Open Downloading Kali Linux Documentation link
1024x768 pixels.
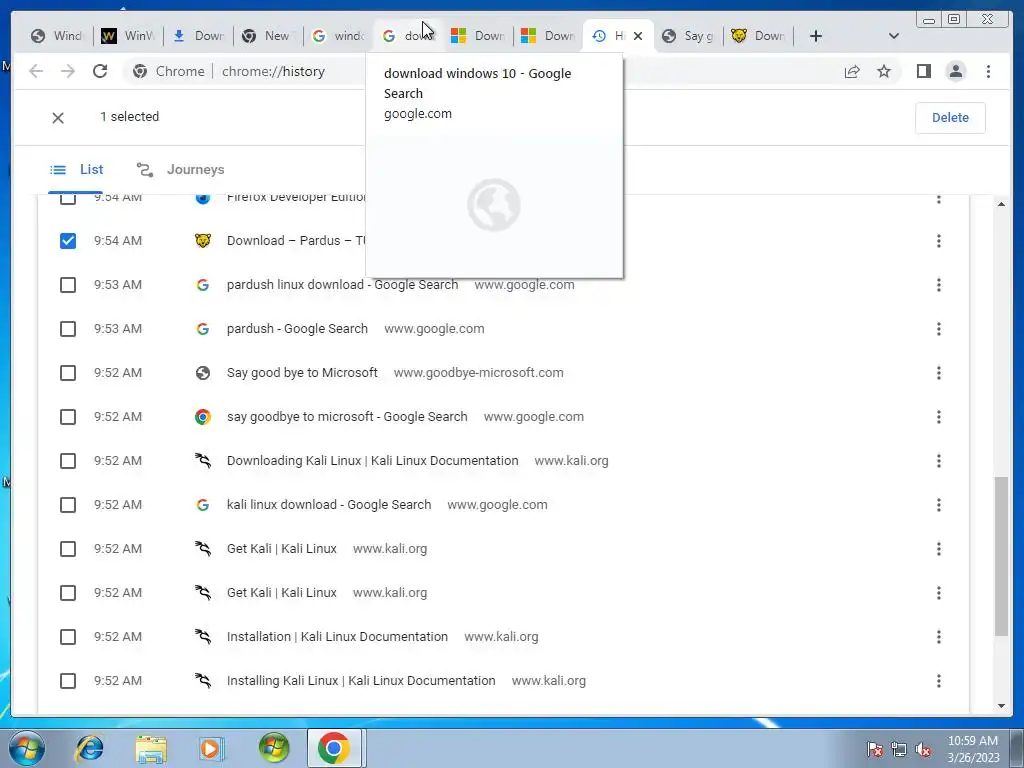[x=372, y=461]
